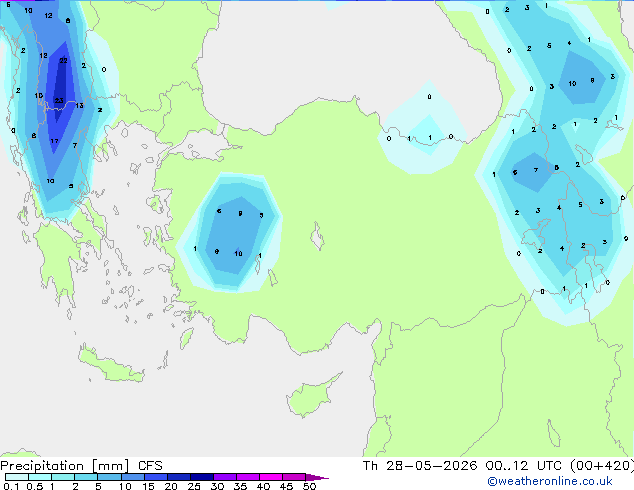Screen dimensions: 634x490
Task: Pick the 45–50 mm legend color swatch
Action: pyautogui.click(x=294, y=477)
